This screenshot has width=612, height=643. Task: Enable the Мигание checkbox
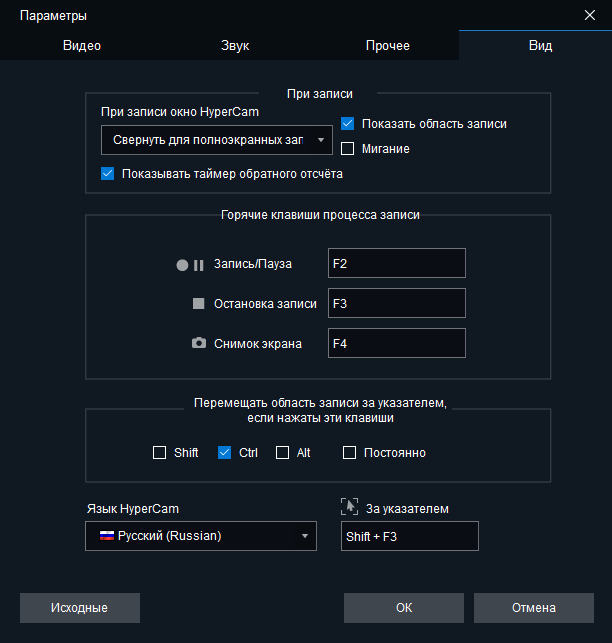(x=348, y=149)
